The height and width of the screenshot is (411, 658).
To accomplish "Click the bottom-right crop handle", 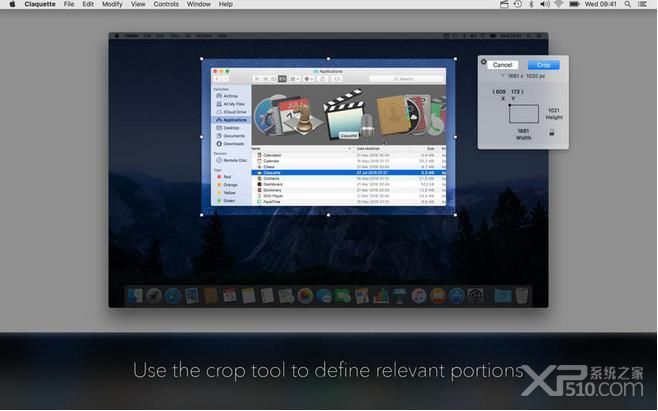I will coord(455,215).
